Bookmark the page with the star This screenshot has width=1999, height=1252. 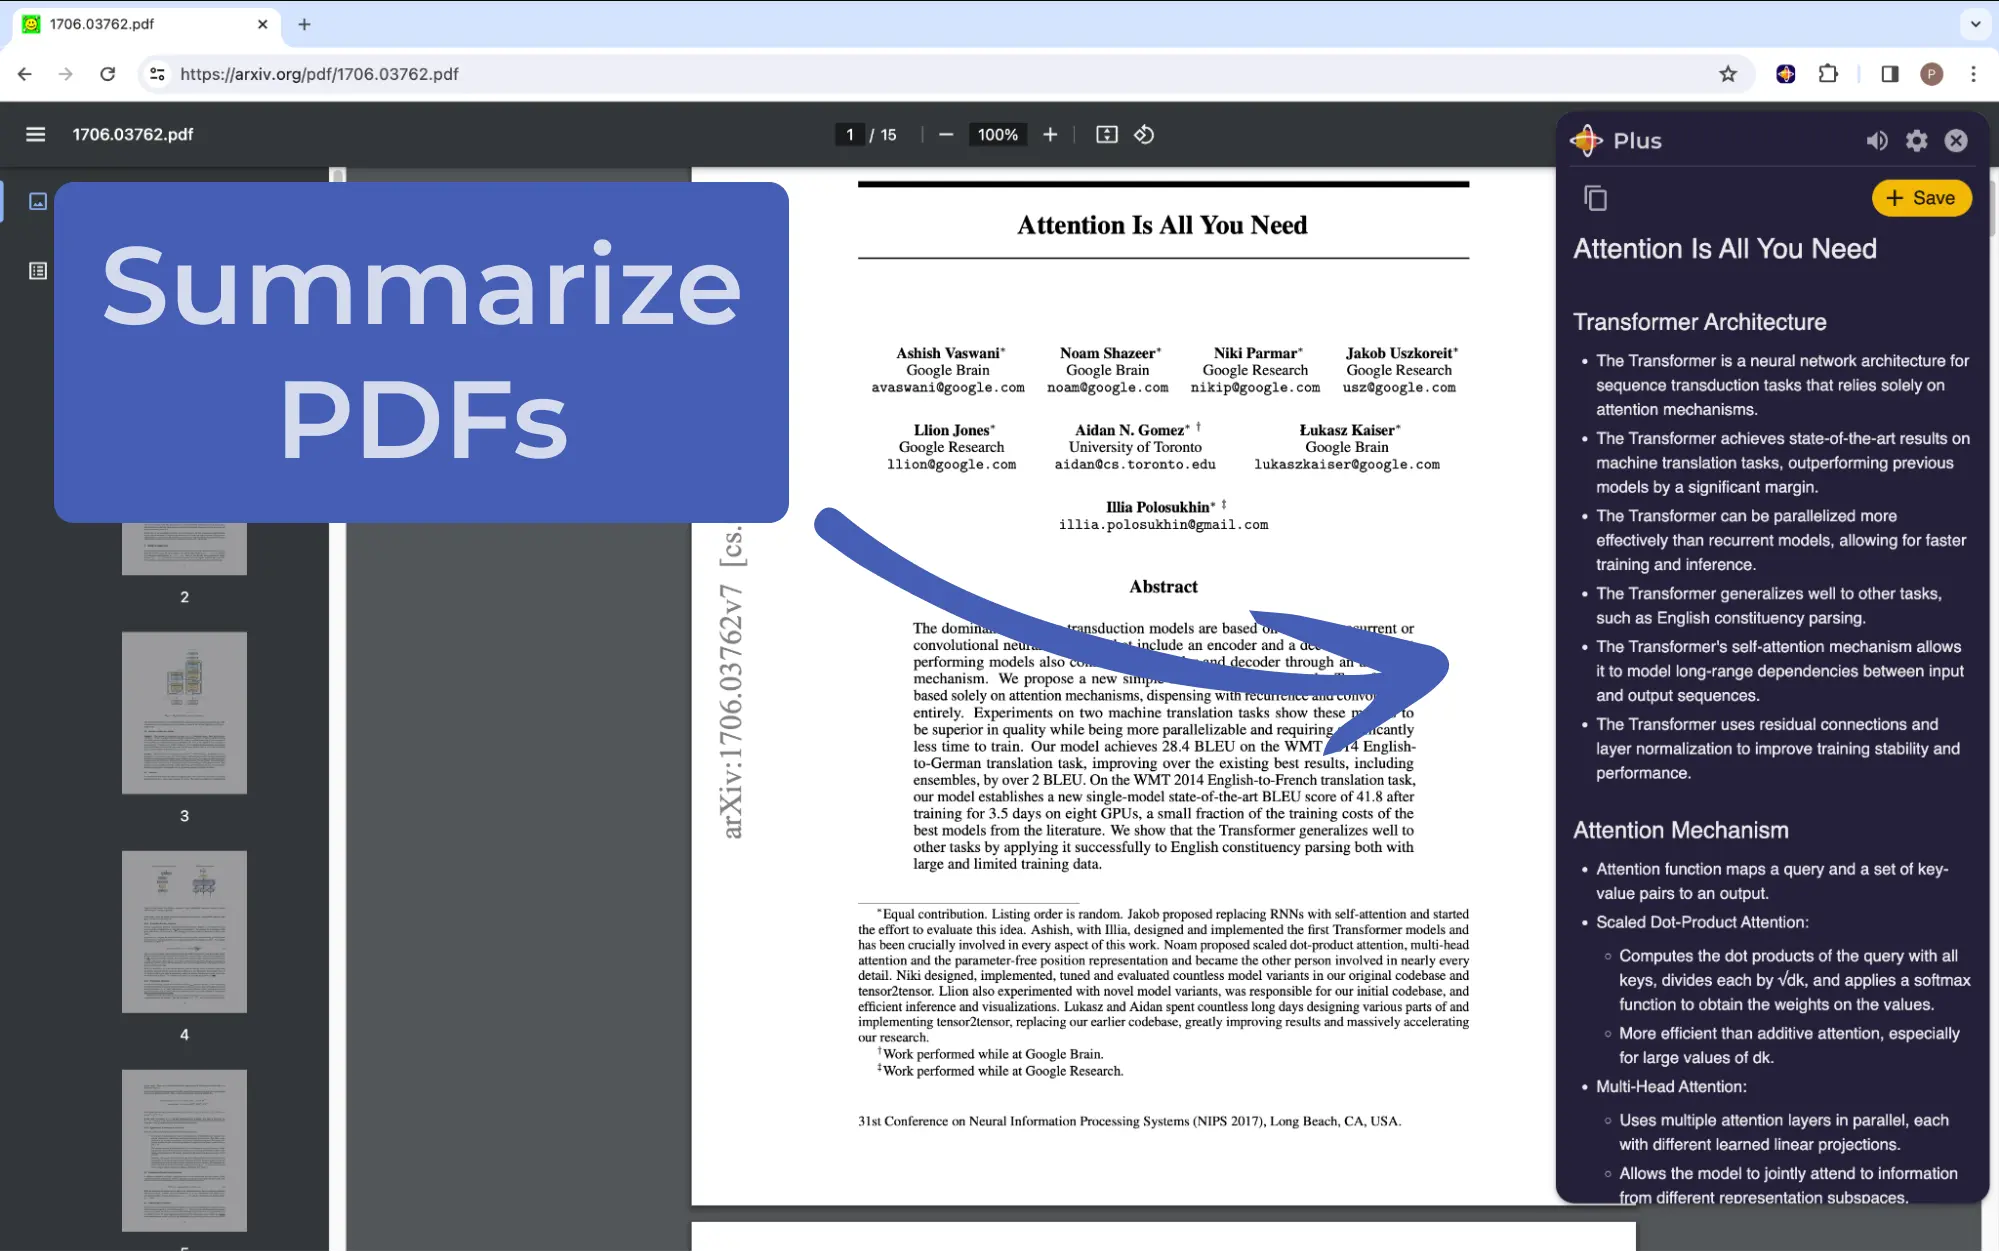[1729, 74]
